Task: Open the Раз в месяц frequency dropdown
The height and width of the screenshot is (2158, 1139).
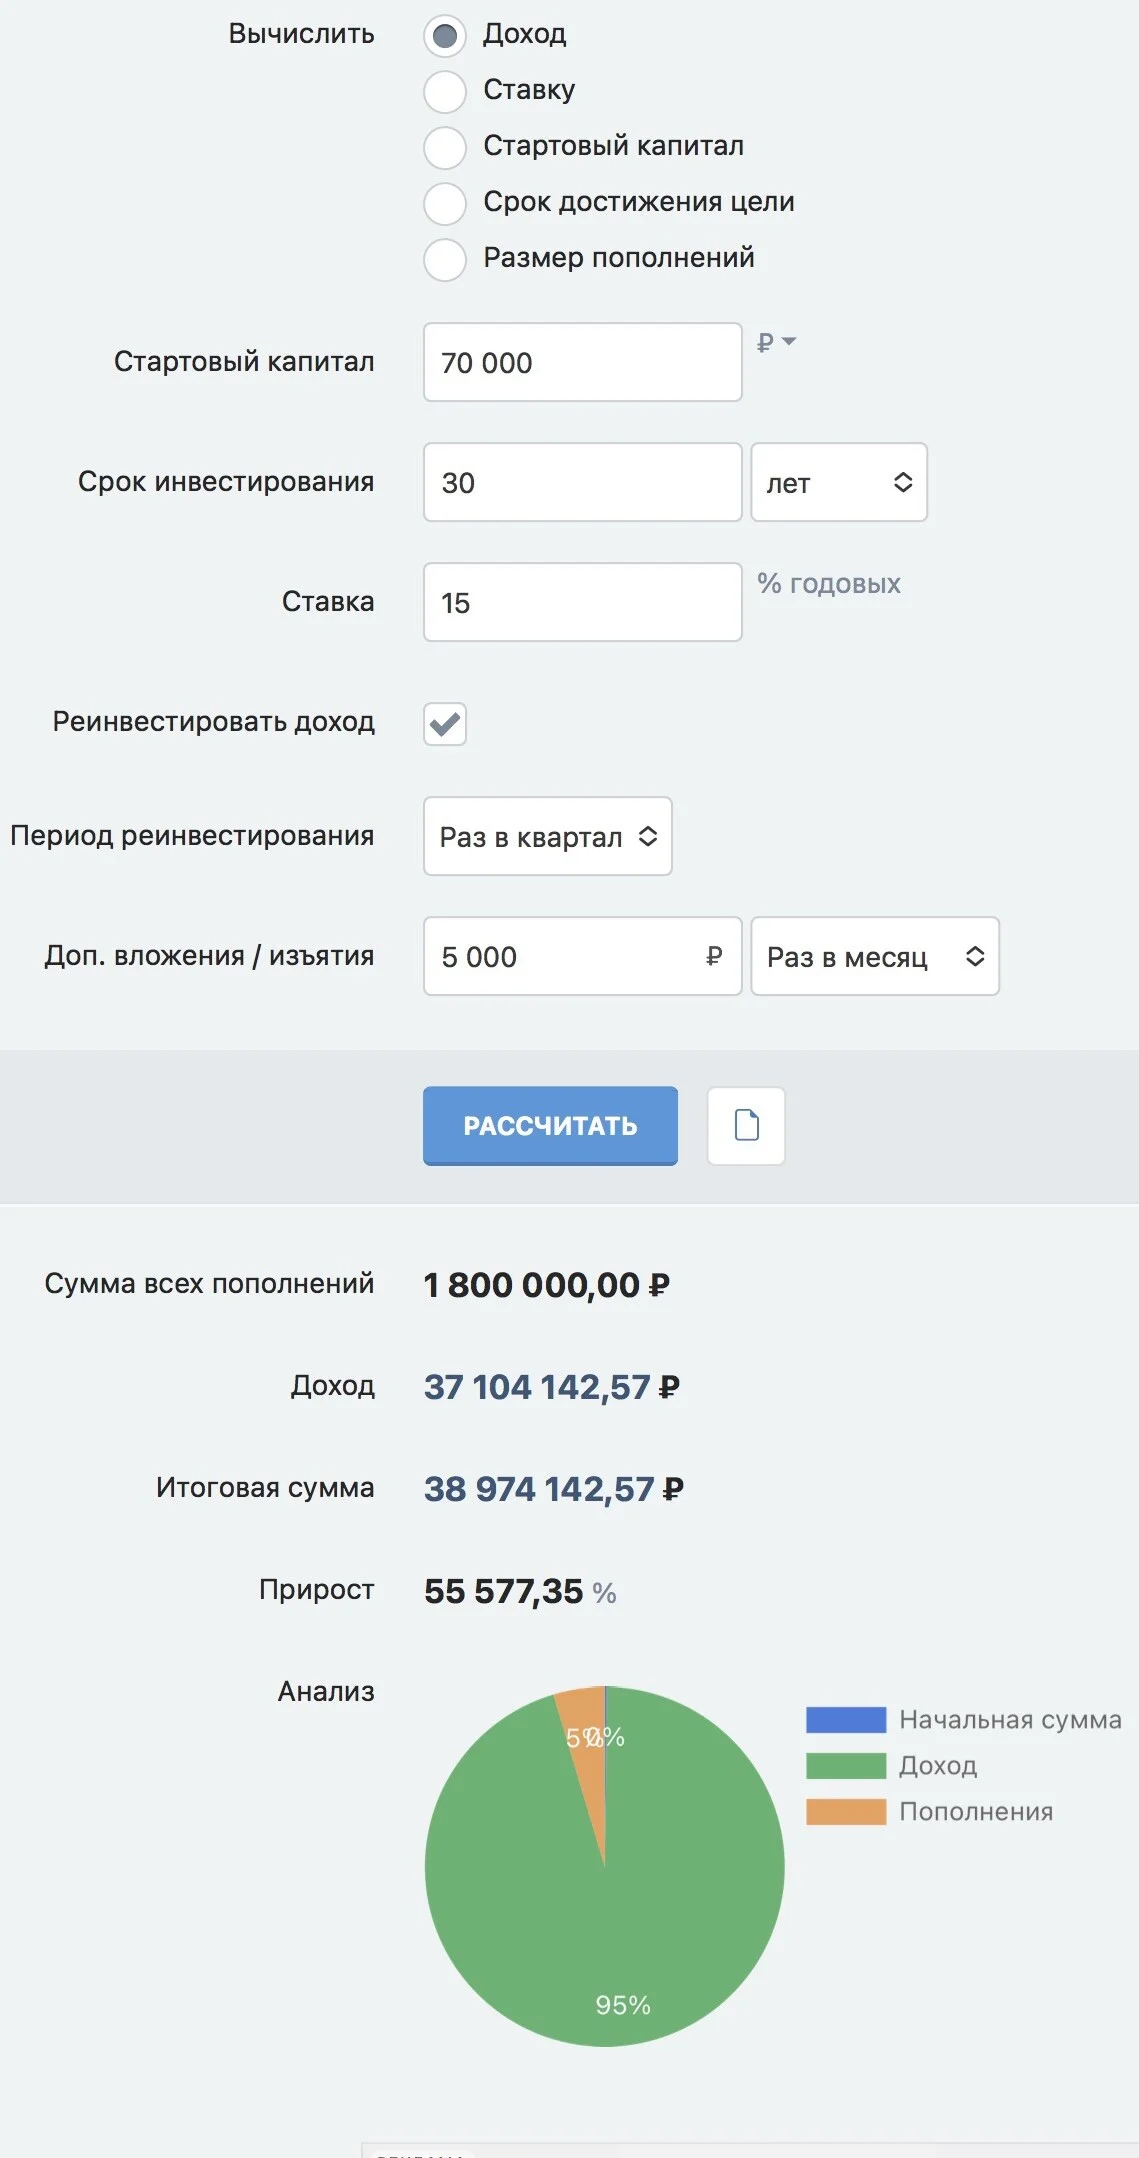Action: (875, 956)
